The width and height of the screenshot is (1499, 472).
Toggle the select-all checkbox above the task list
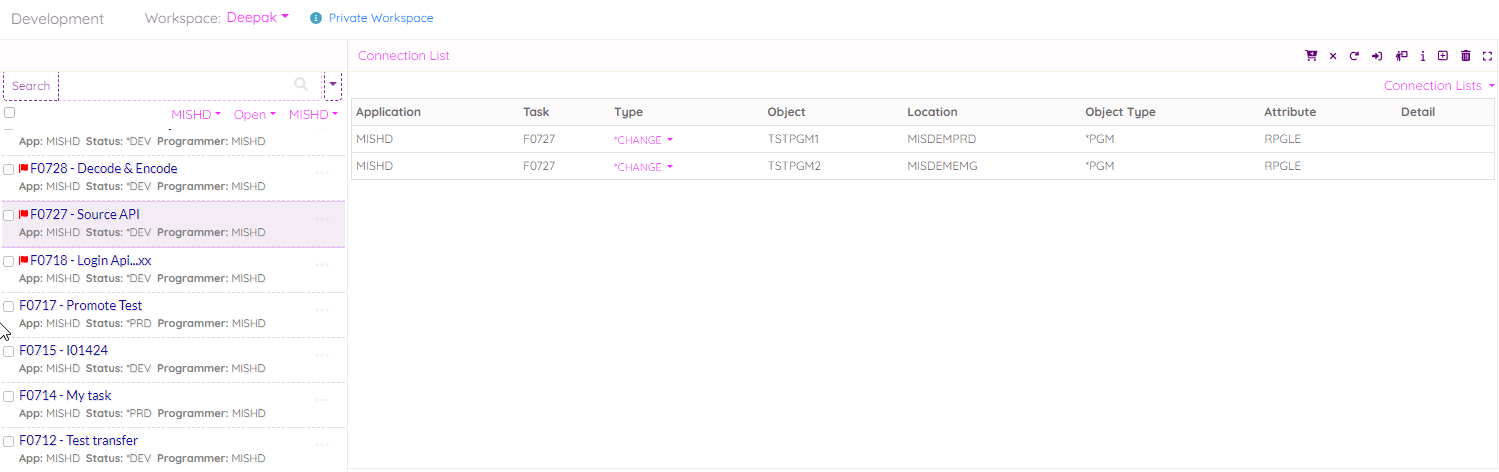(x=9, y=113)
